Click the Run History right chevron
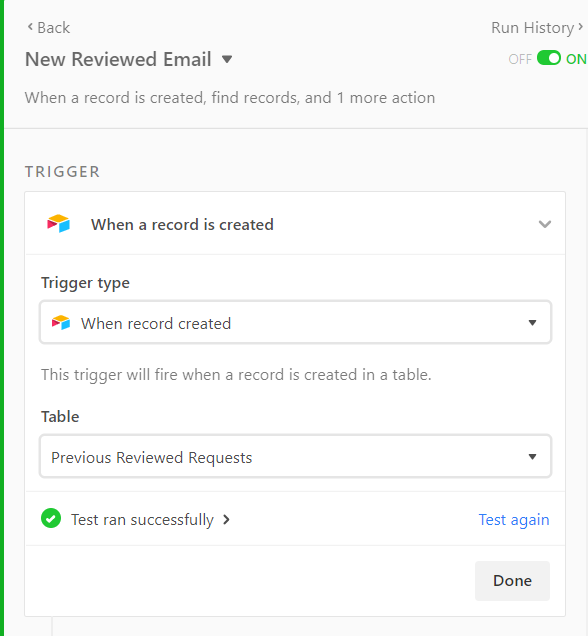The image size is (588, 636). [x=580, y=27]
